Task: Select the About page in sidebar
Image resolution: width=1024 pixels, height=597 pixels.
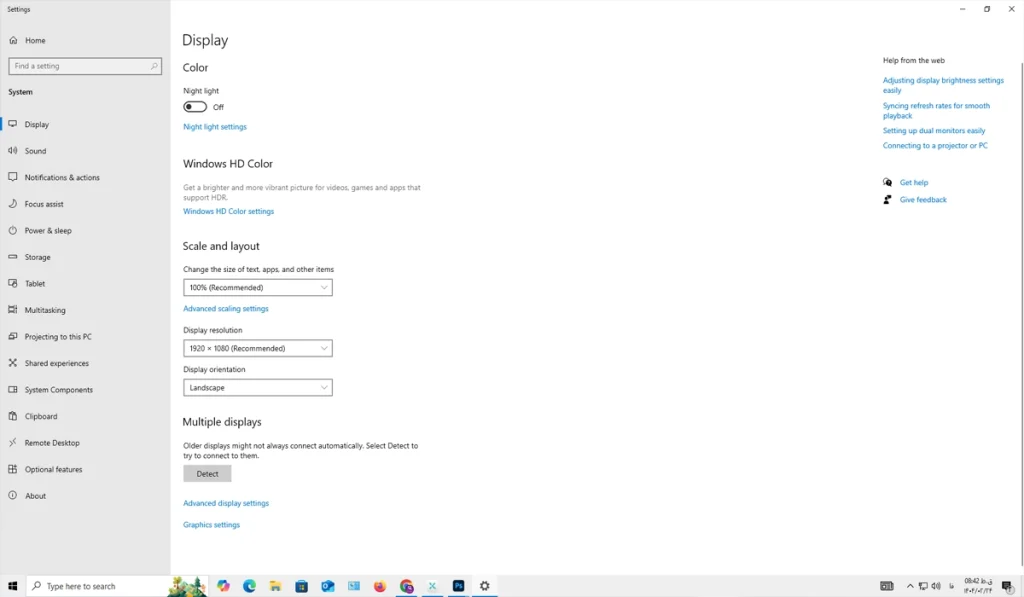Action: point(35,496)
